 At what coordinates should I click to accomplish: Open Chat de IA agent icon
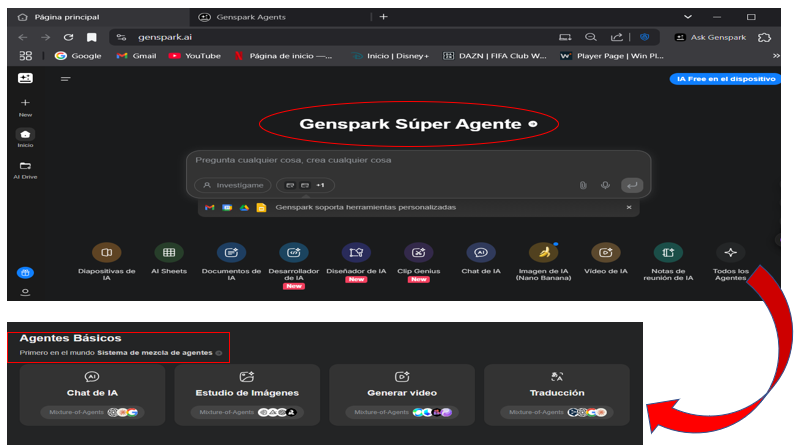[x=481, y=253]
